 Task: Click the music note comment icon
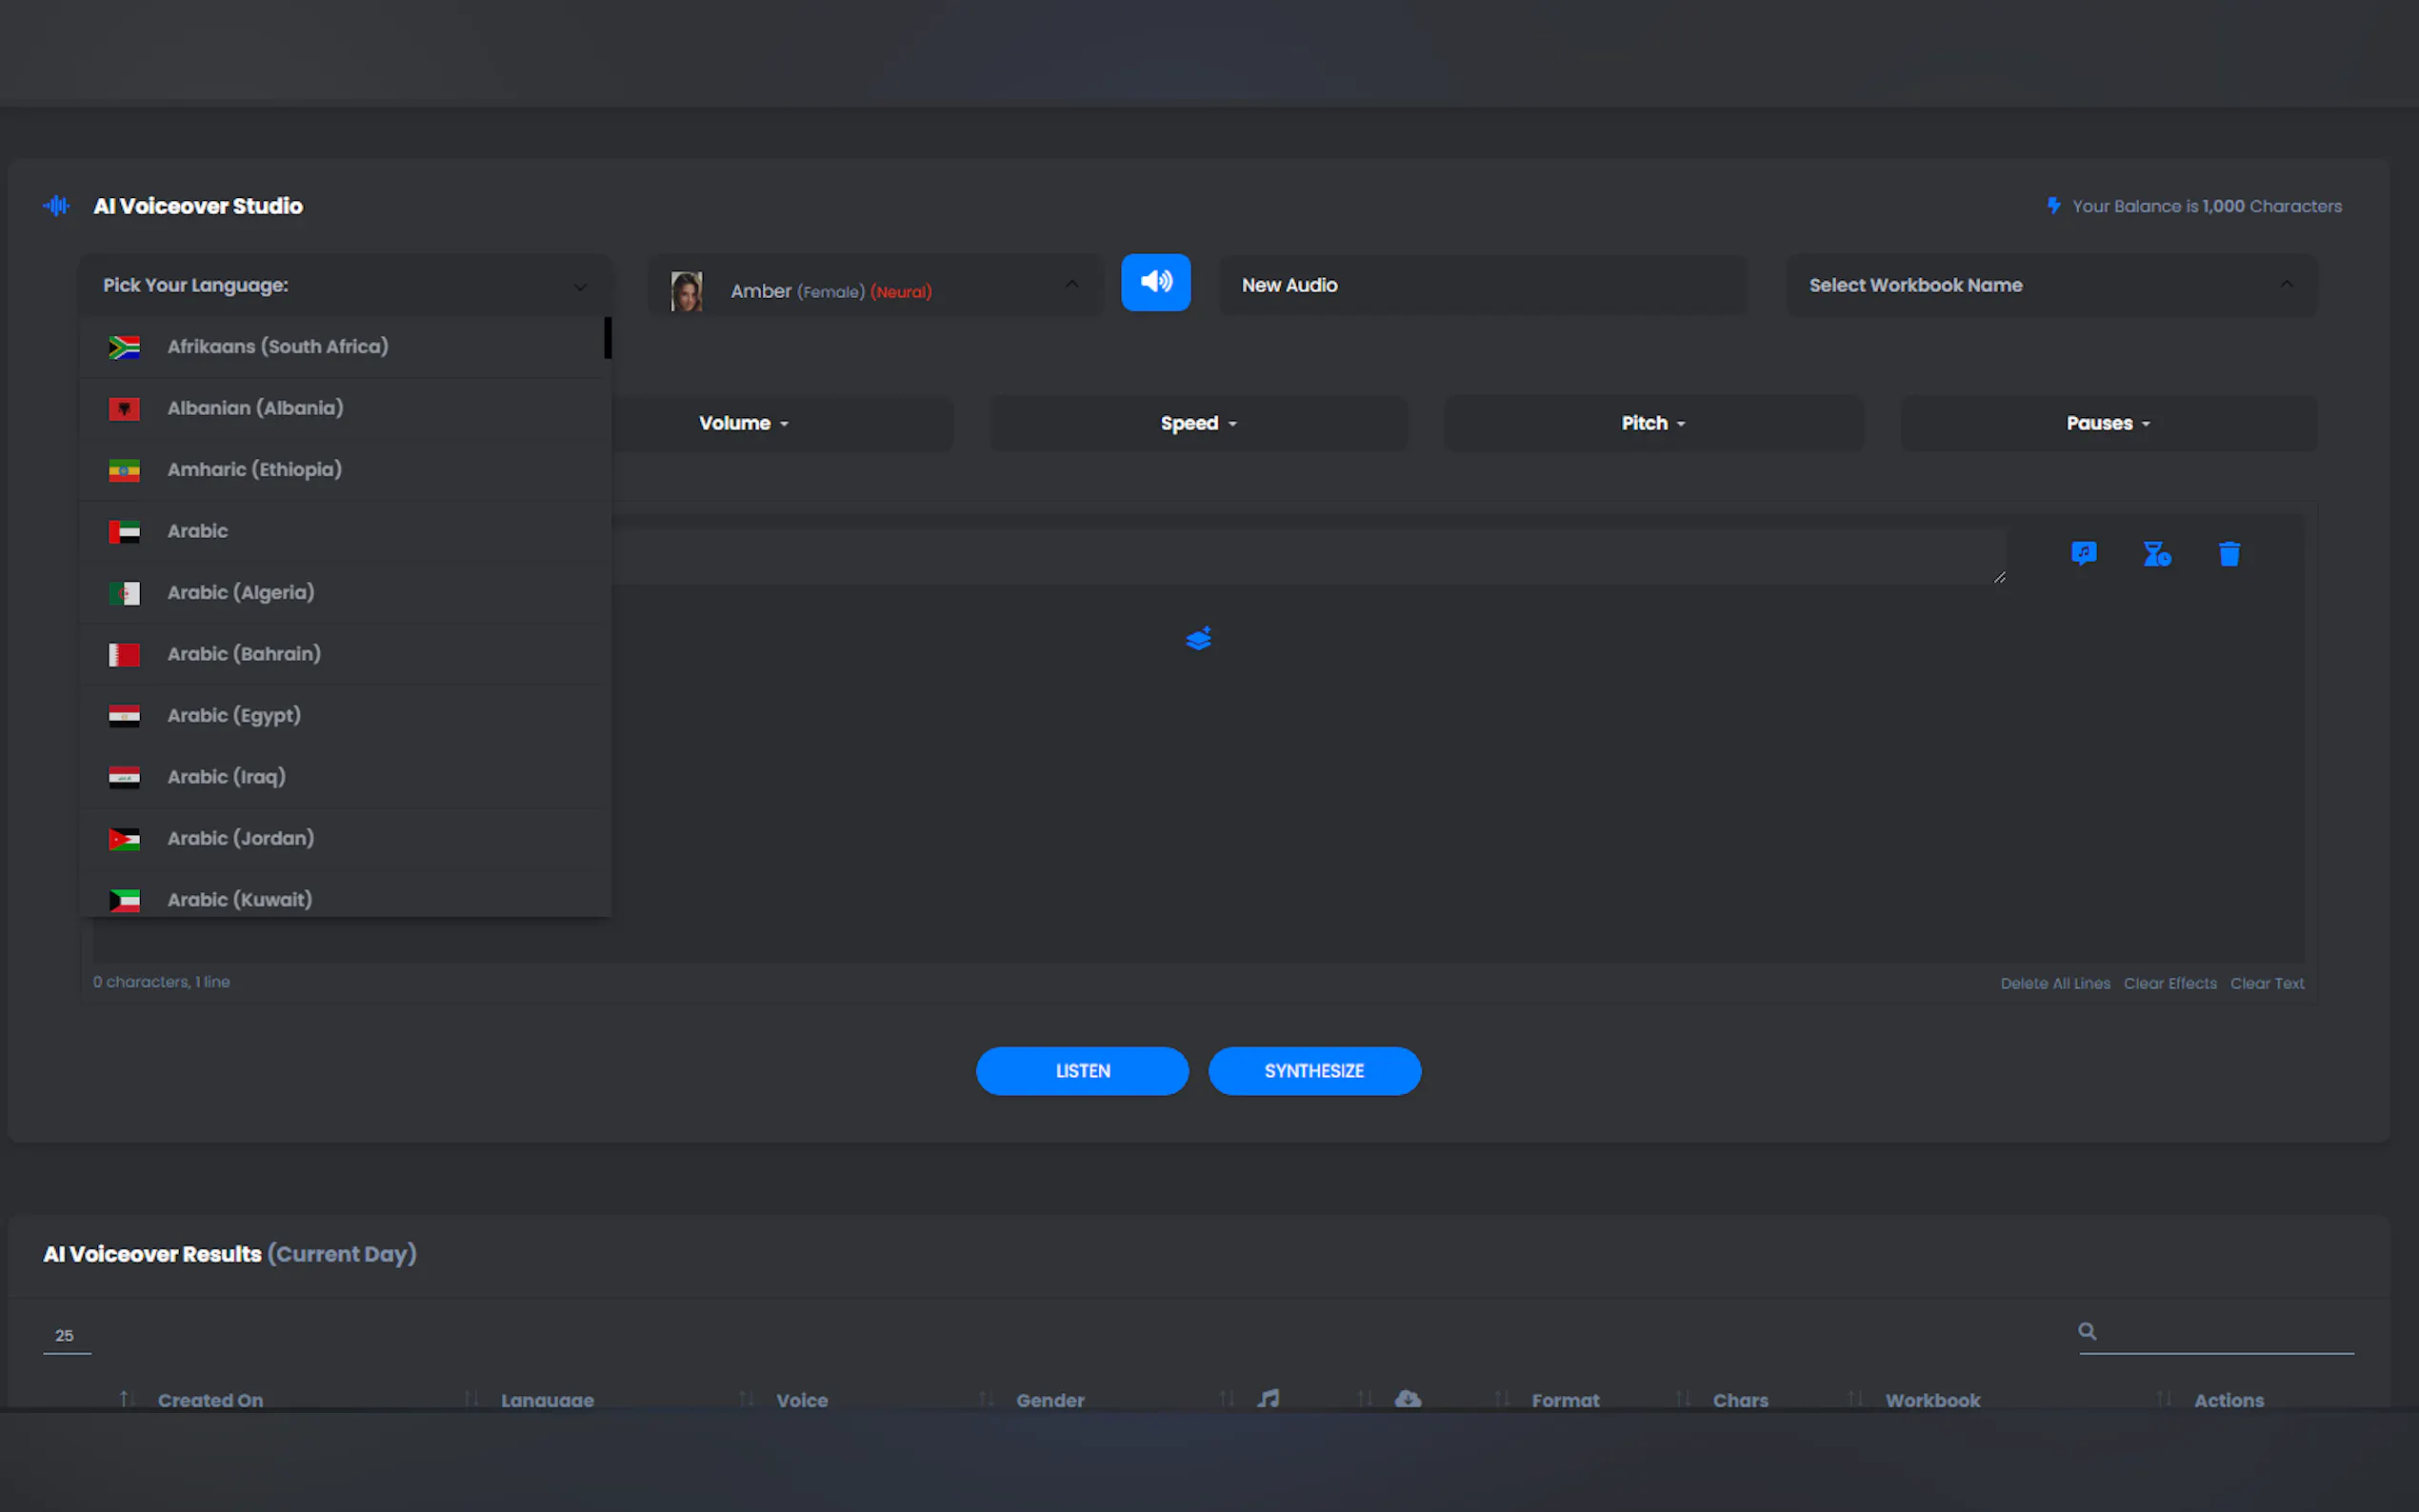(x=2083, y=553)
